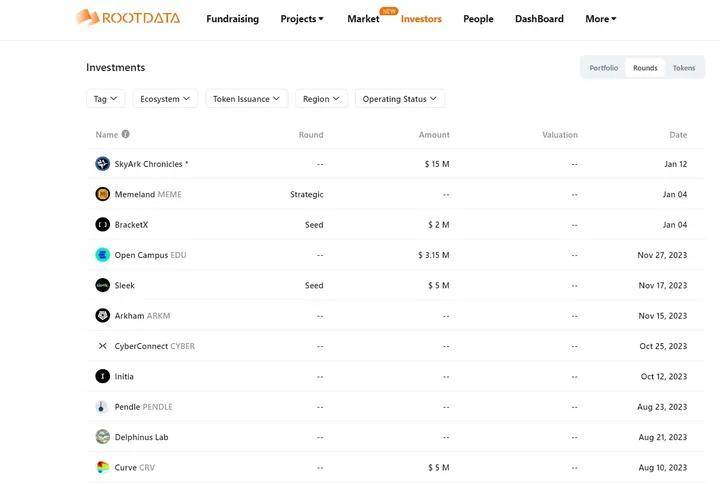Click the Sleek project icon

tap(102, 285)
